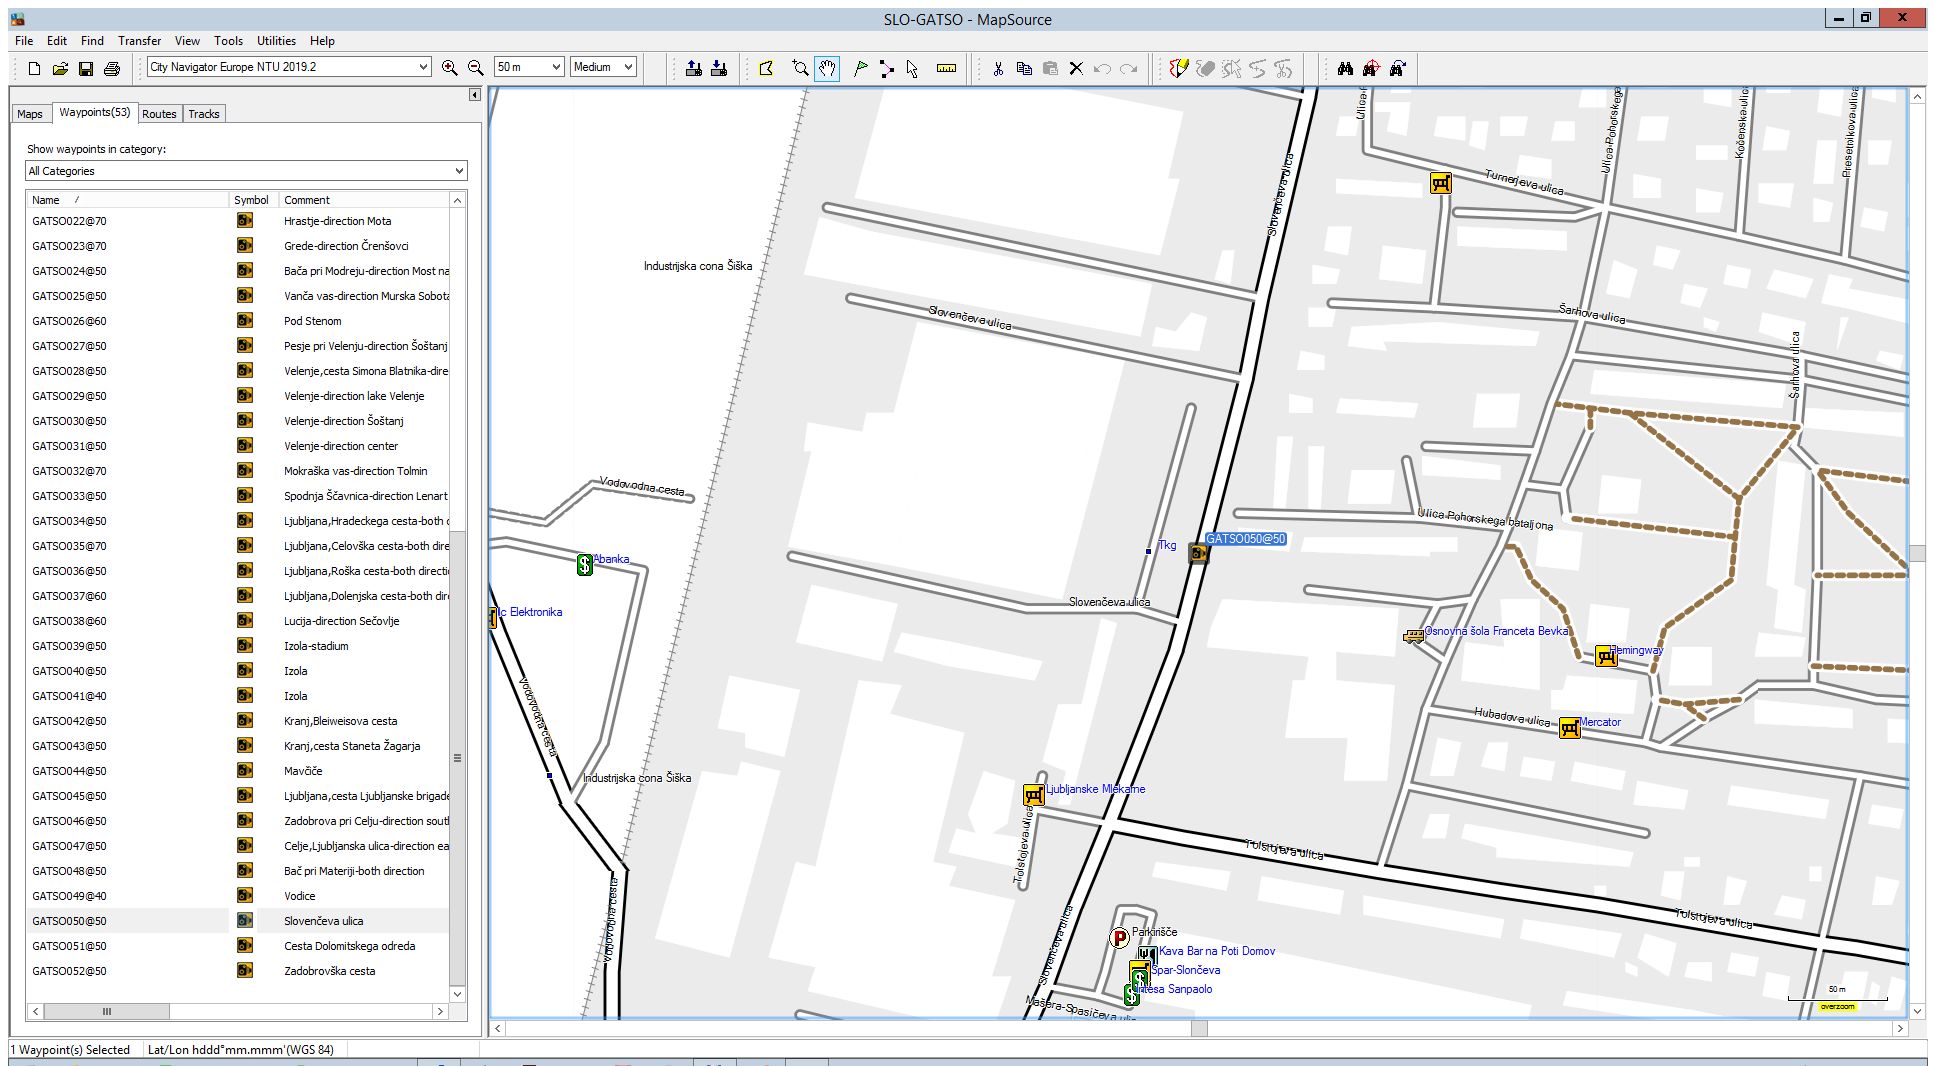1936x1066 pixels.
Task: Click the comment 'Pod Stenom'
Action: click(x=312, y=321)
